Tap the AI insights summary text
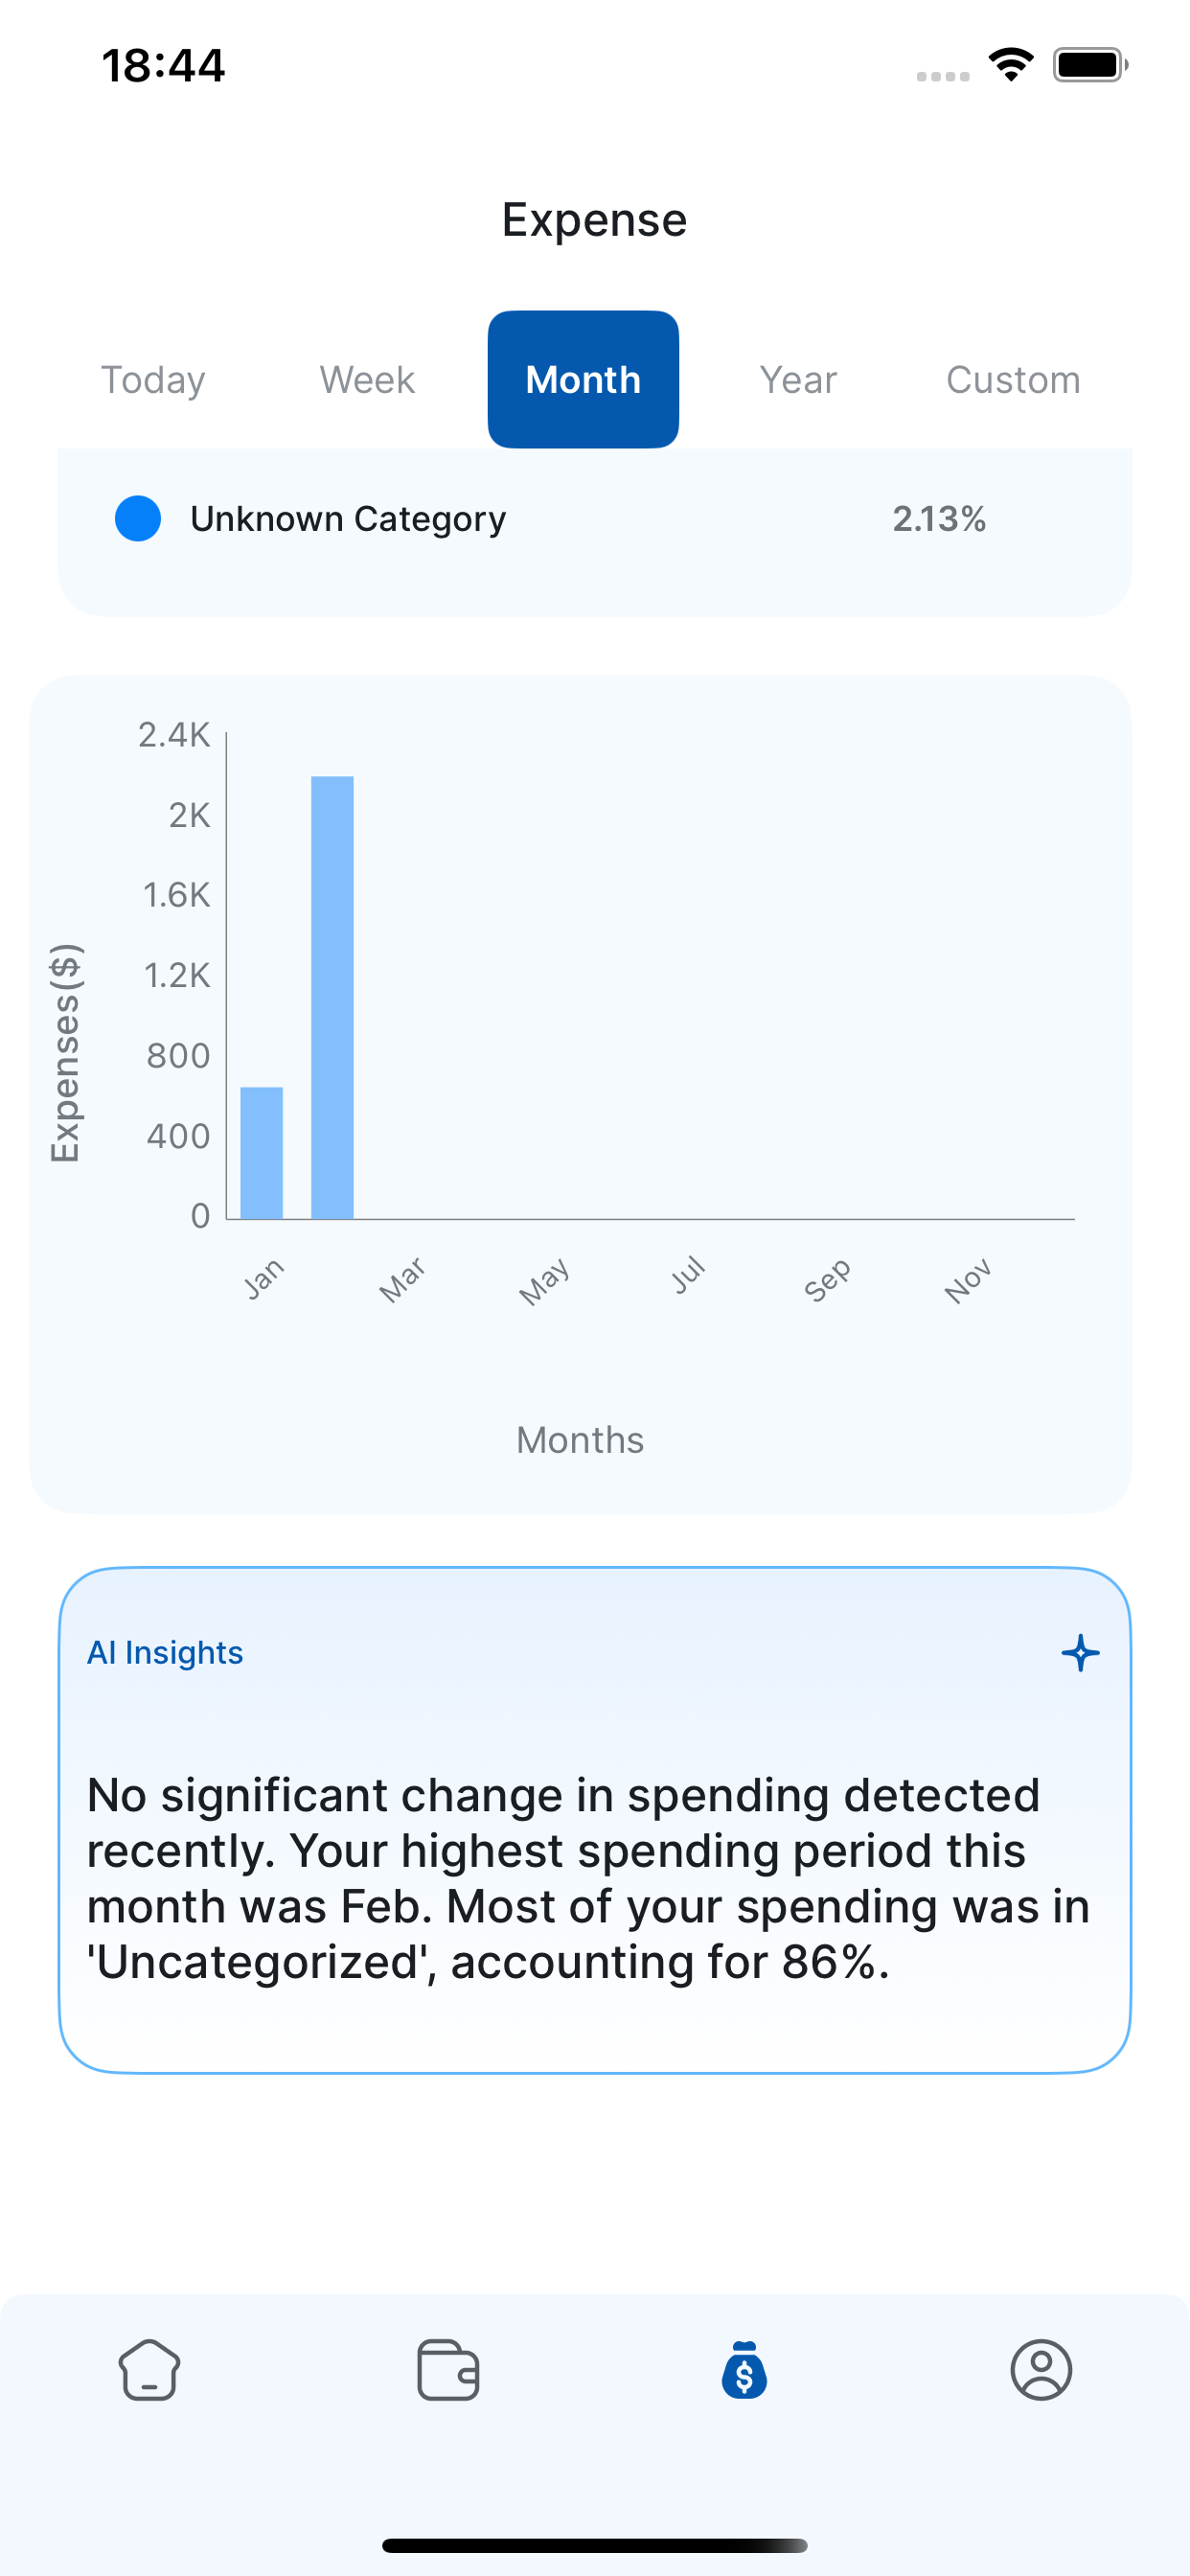 click(x=588, y=1878)
